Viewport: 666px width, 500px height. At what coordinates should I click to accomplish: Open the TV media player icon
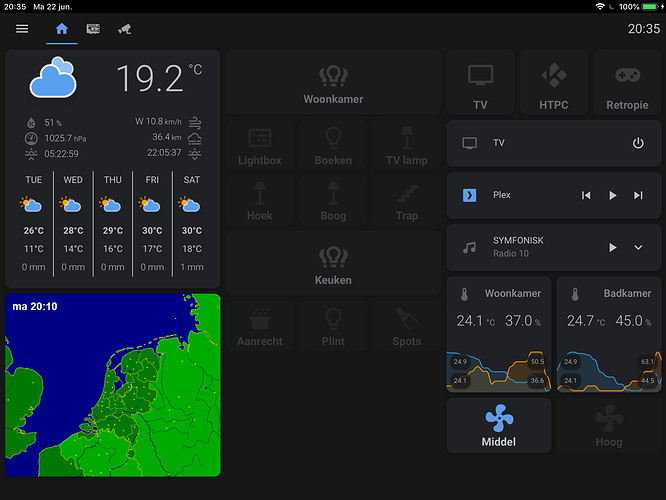coord(469,143)
